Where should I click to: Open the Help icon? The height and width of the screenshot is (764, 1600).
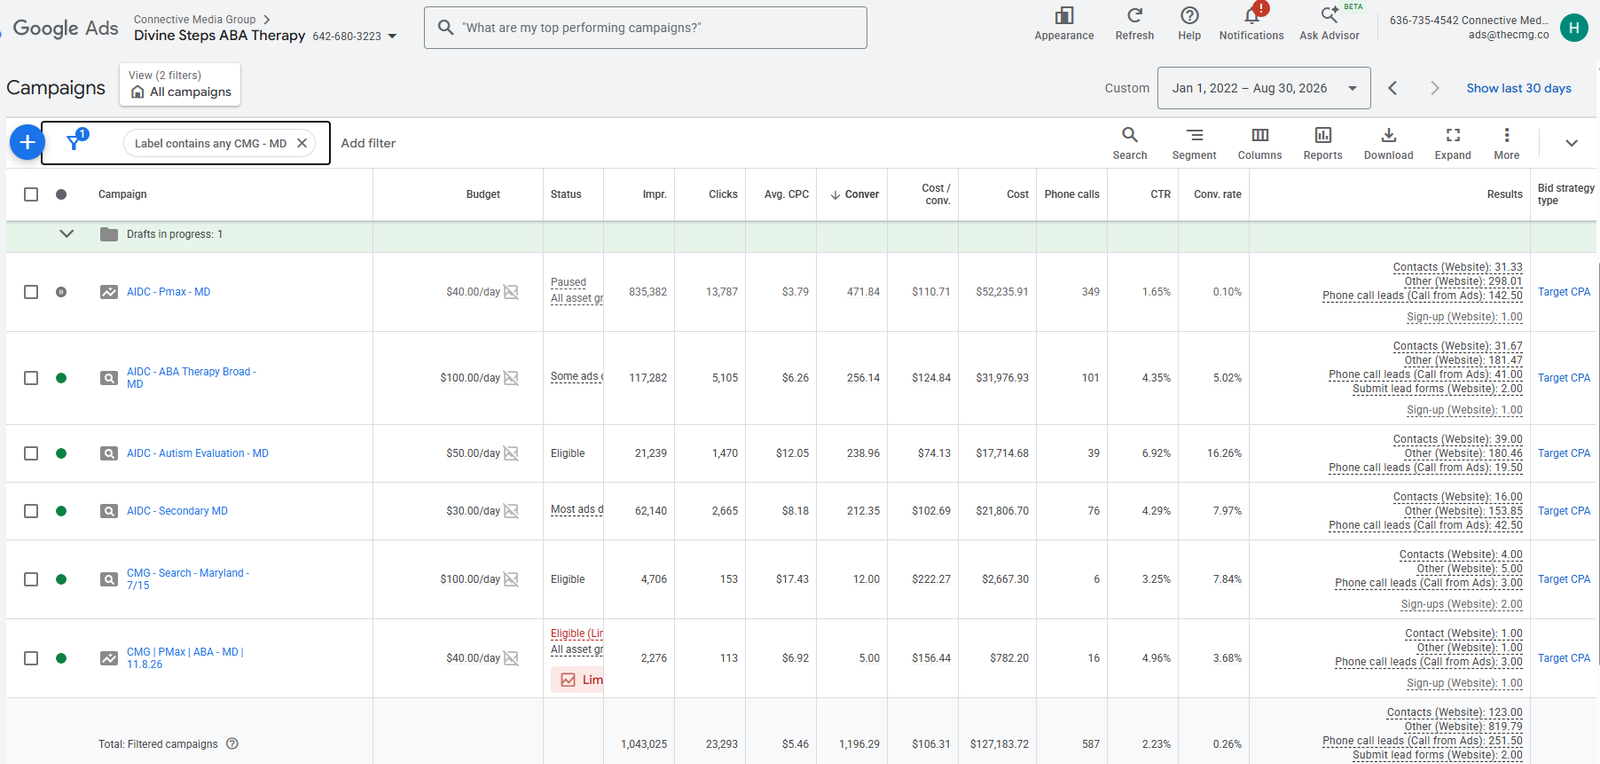pyautogui.click(x=1189, y=16)
